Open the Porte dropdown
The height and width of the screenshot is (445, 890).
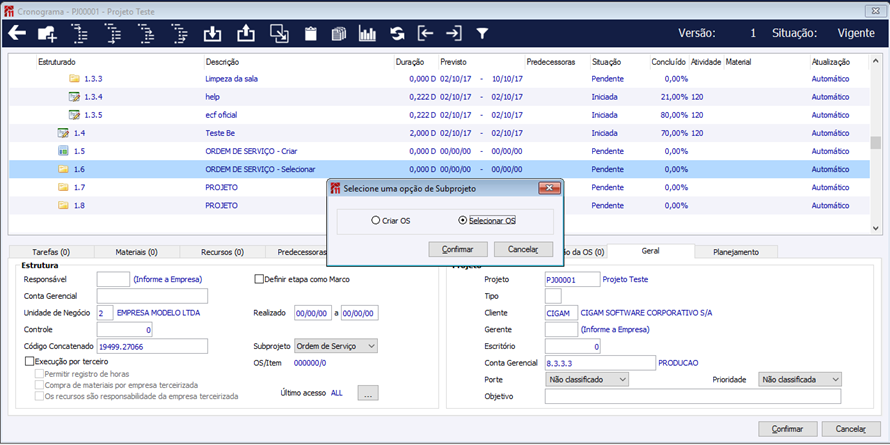586,379
